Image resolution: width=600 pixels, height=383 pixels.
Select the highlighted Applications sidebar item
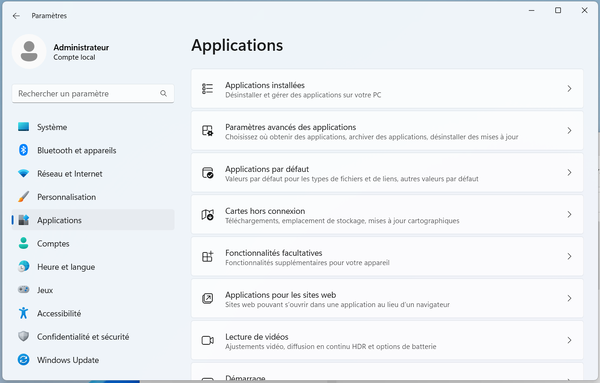(x=93, y=220)
